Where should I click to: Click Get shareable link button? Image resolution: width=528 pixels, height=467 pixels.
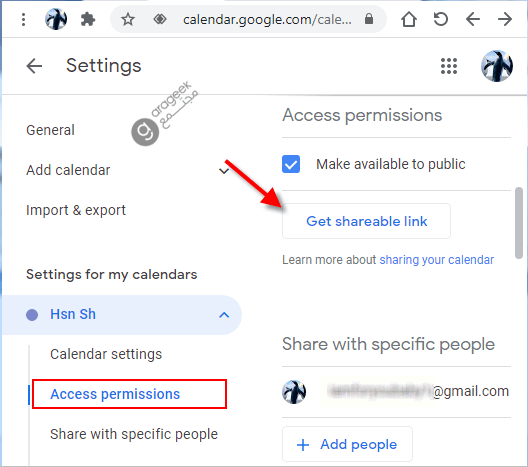pyautogui.click(x=366, y=221)
